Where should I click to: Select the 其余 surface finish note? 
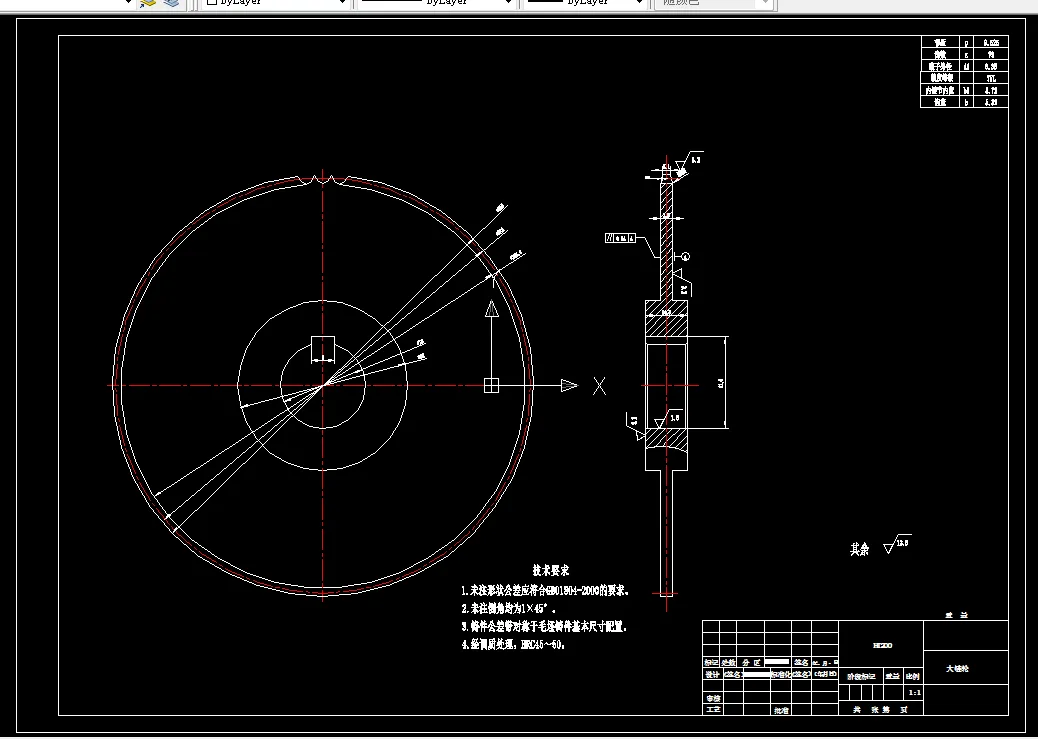(860, 550)
